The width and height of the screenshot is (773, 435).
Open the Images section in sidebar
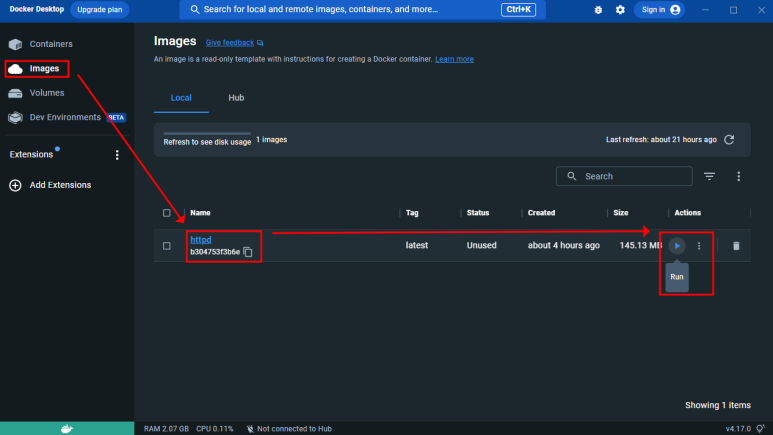click(34, 69)
